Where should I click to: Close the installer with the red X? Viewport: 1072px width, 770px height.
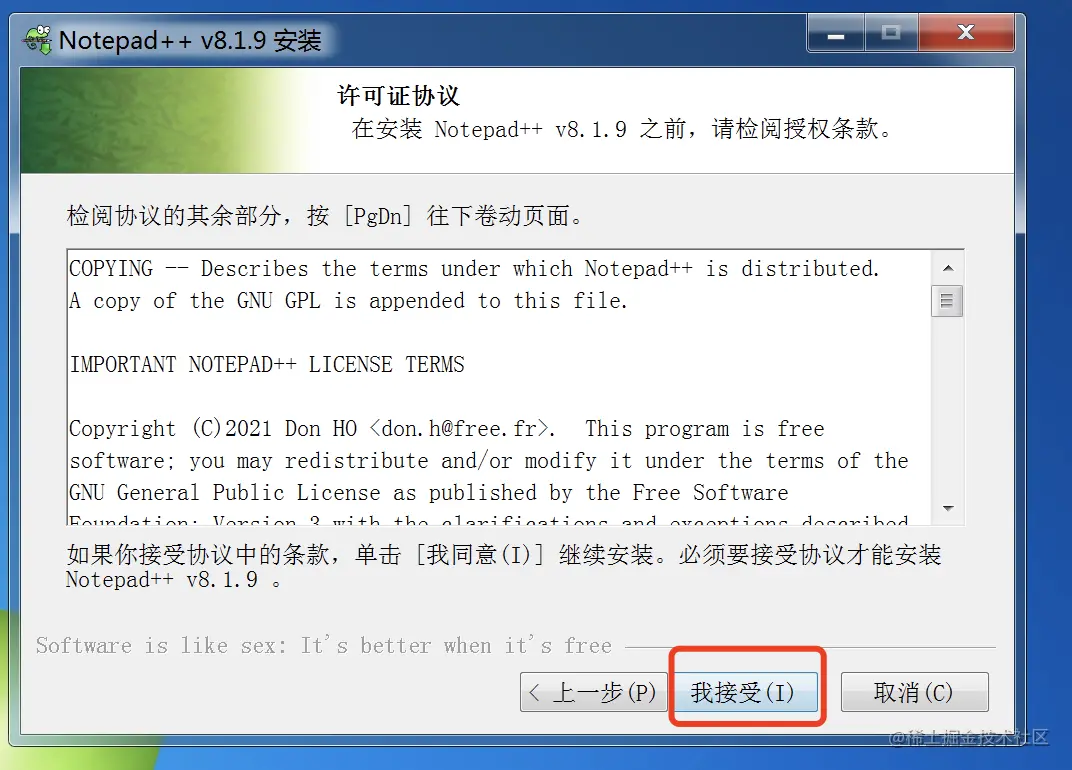pos(966,33)
